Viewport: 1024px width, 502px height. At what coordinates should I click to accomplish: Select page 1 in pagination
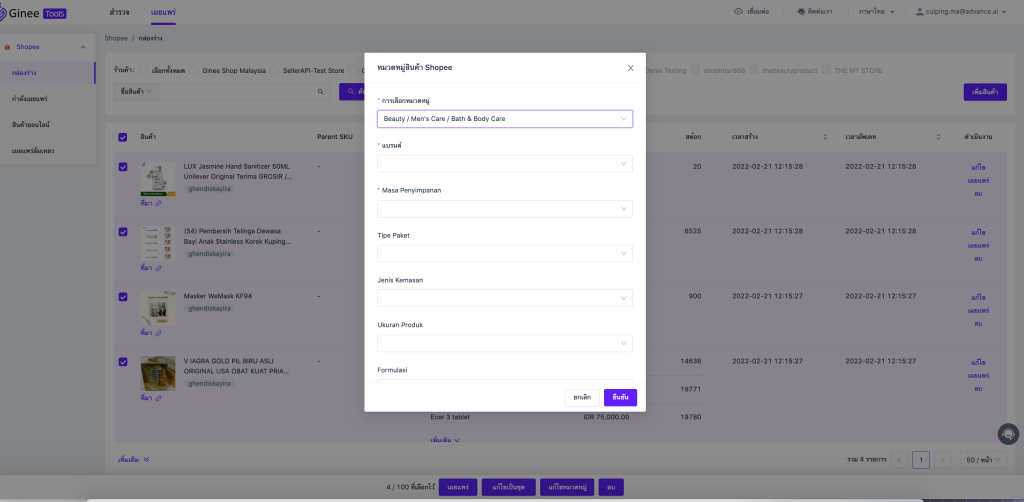point(921,460)
